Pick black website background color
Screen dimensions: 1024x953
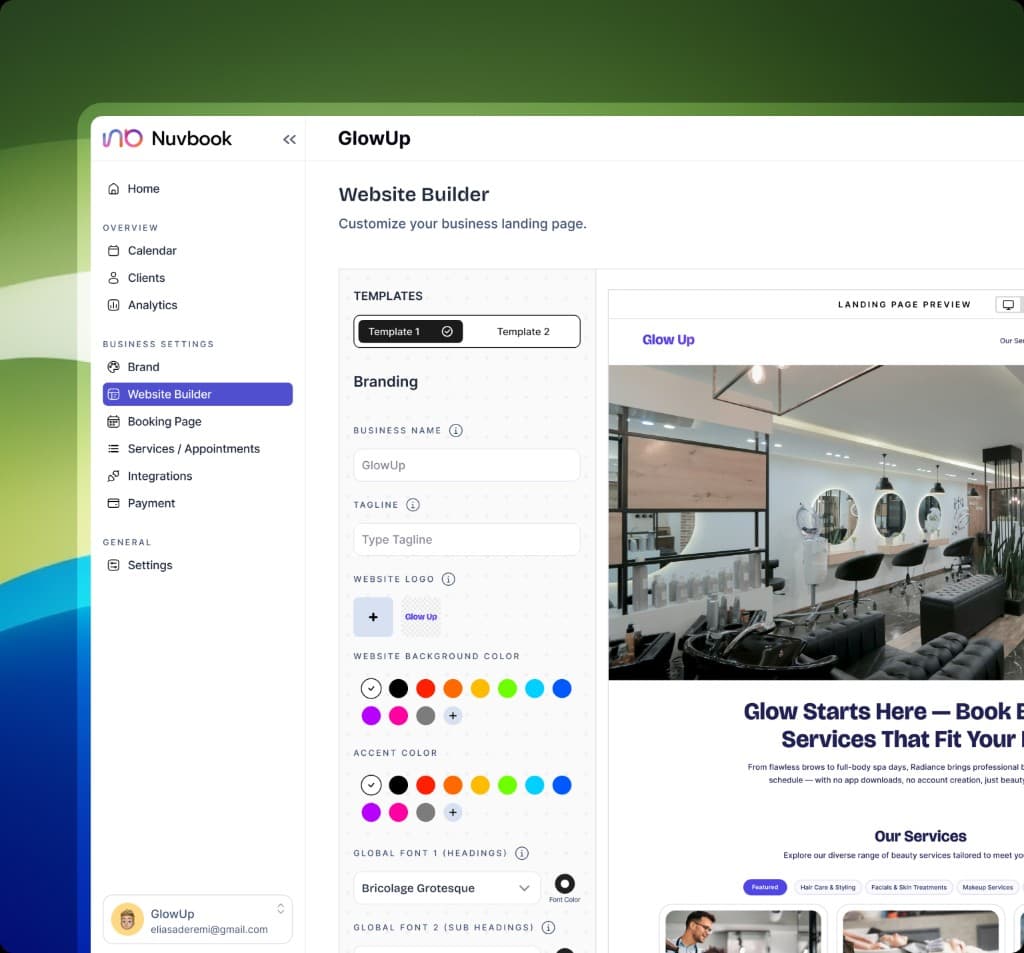(398, 688)
